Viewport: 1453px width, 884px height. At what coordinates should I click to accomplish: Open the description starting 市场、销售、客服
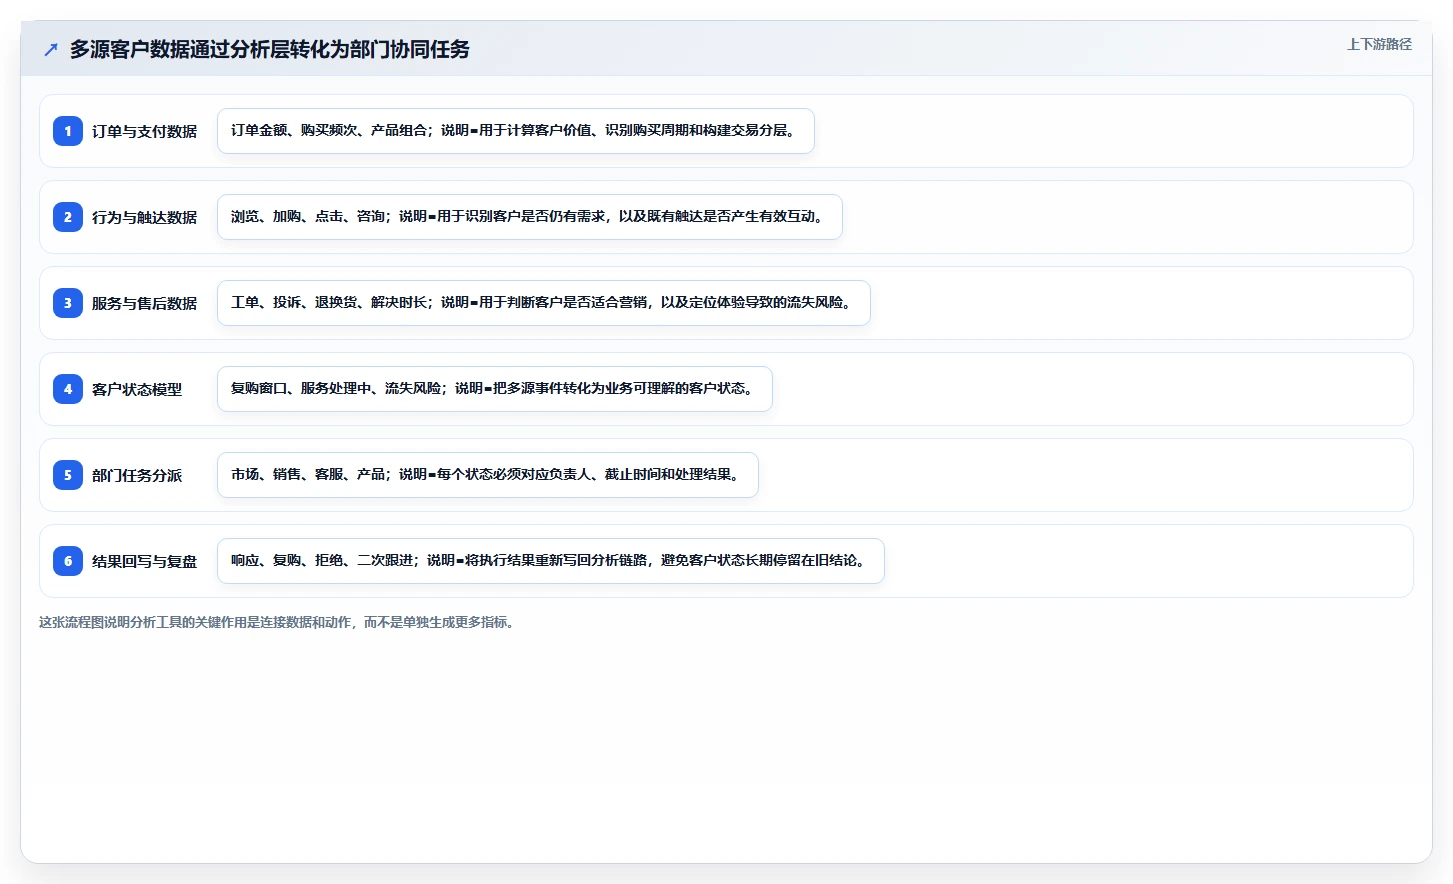point(488,475)
